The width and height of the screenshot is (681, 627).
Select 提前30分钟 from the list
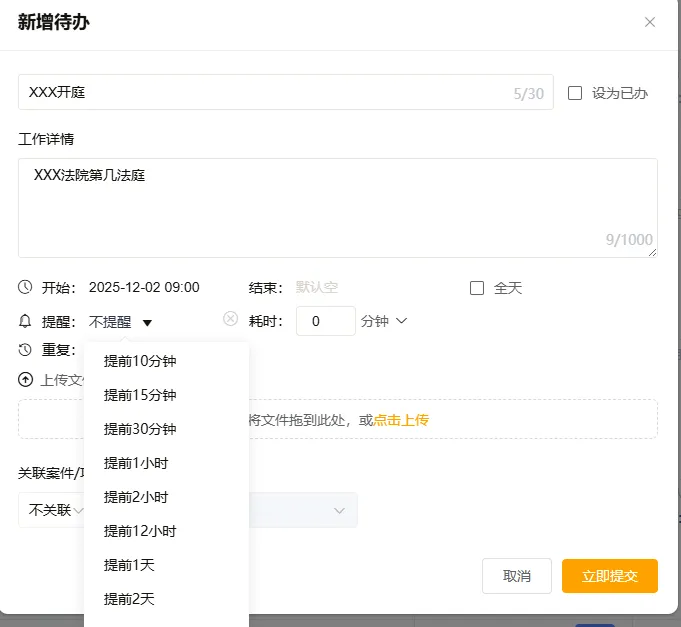click(x=140, y=429)
